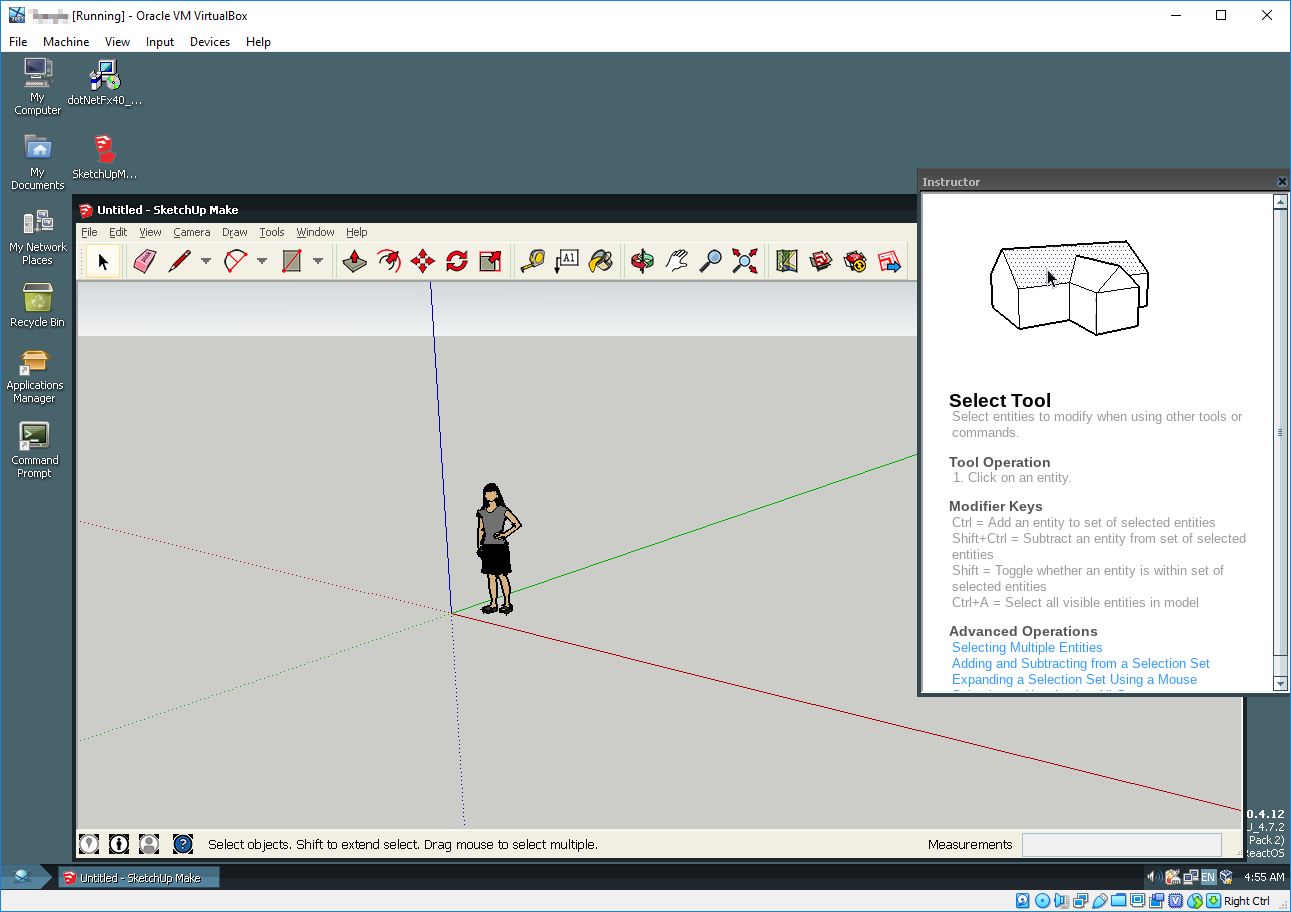
Task: Open the Recycle Bin desktop icon
Action: point(37,306)
